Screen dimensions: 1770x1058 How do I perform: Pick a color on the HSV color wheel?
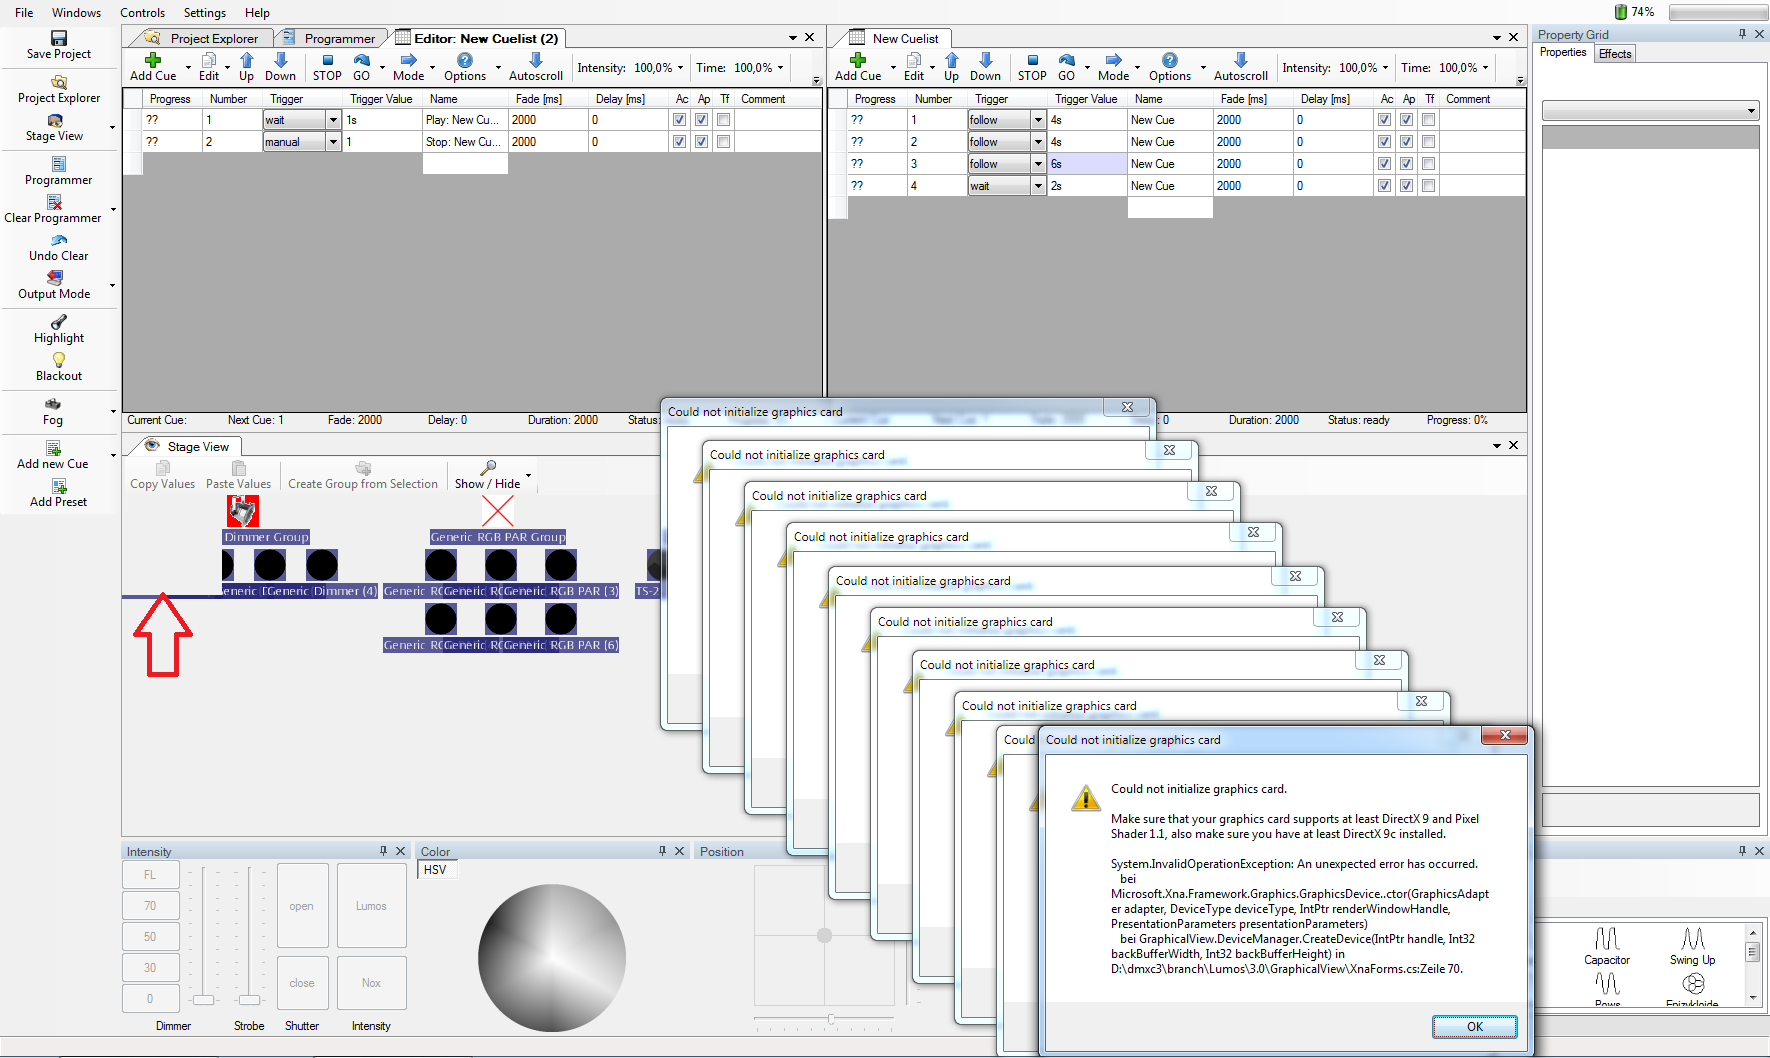552,957
